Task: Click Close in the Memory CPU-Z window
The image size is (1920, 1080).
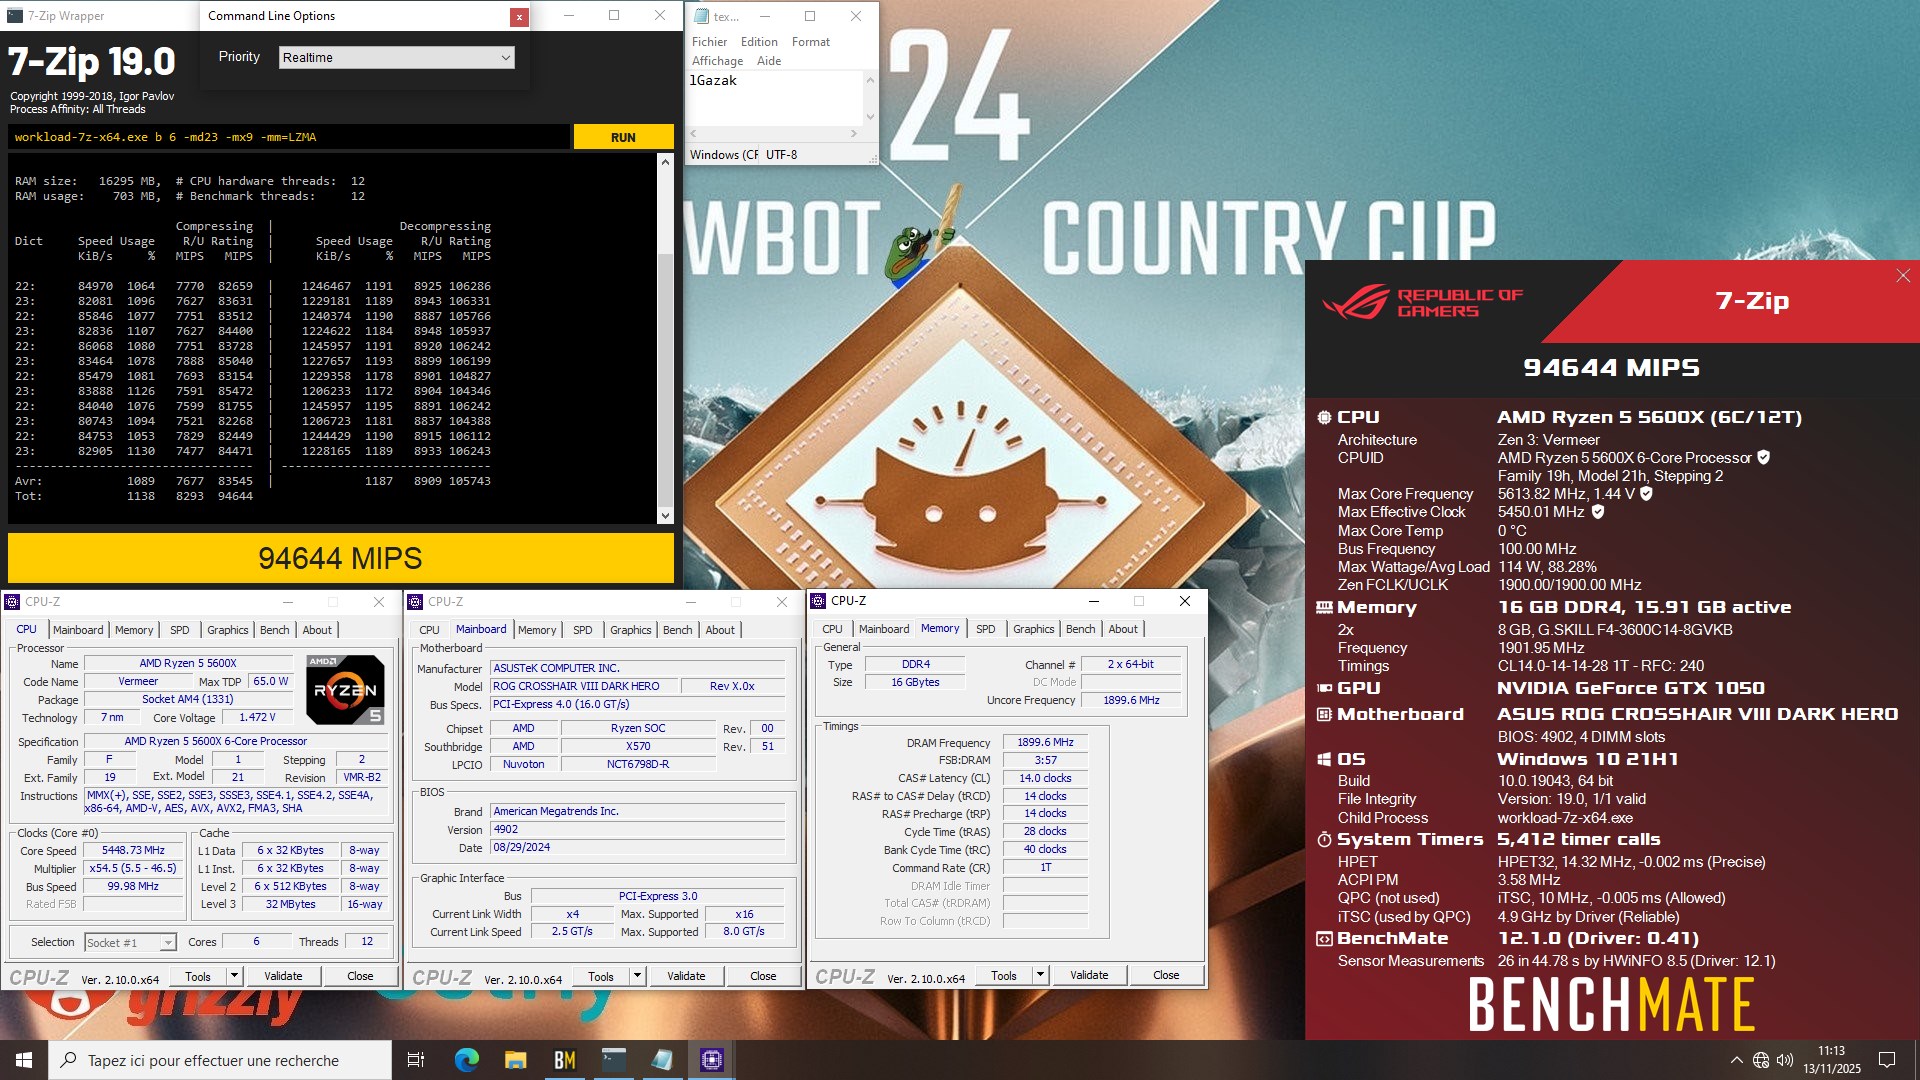Action: coord(1166,975)
